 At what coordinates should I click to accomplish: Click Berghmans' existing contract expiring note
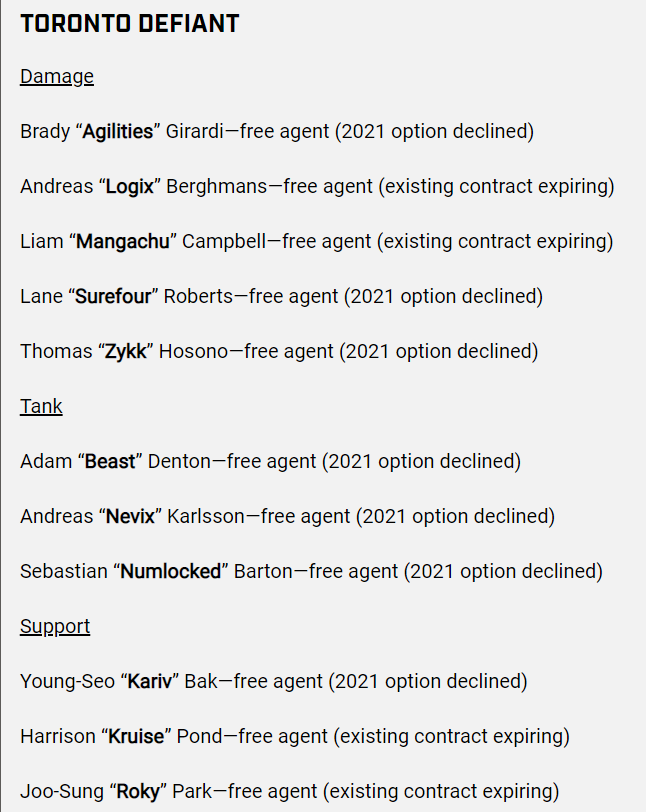496,186
